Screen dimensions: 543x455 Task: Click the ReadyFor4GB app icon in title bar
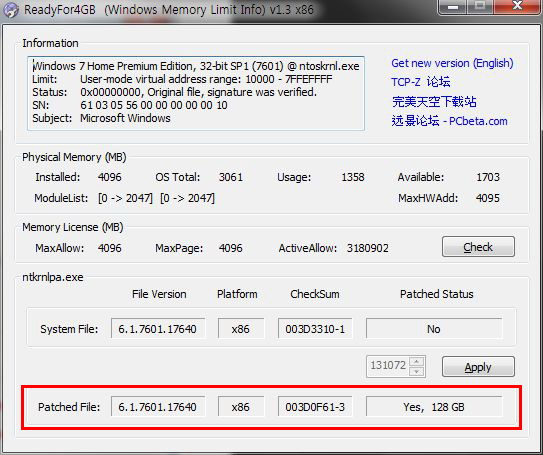click(10, 9)
